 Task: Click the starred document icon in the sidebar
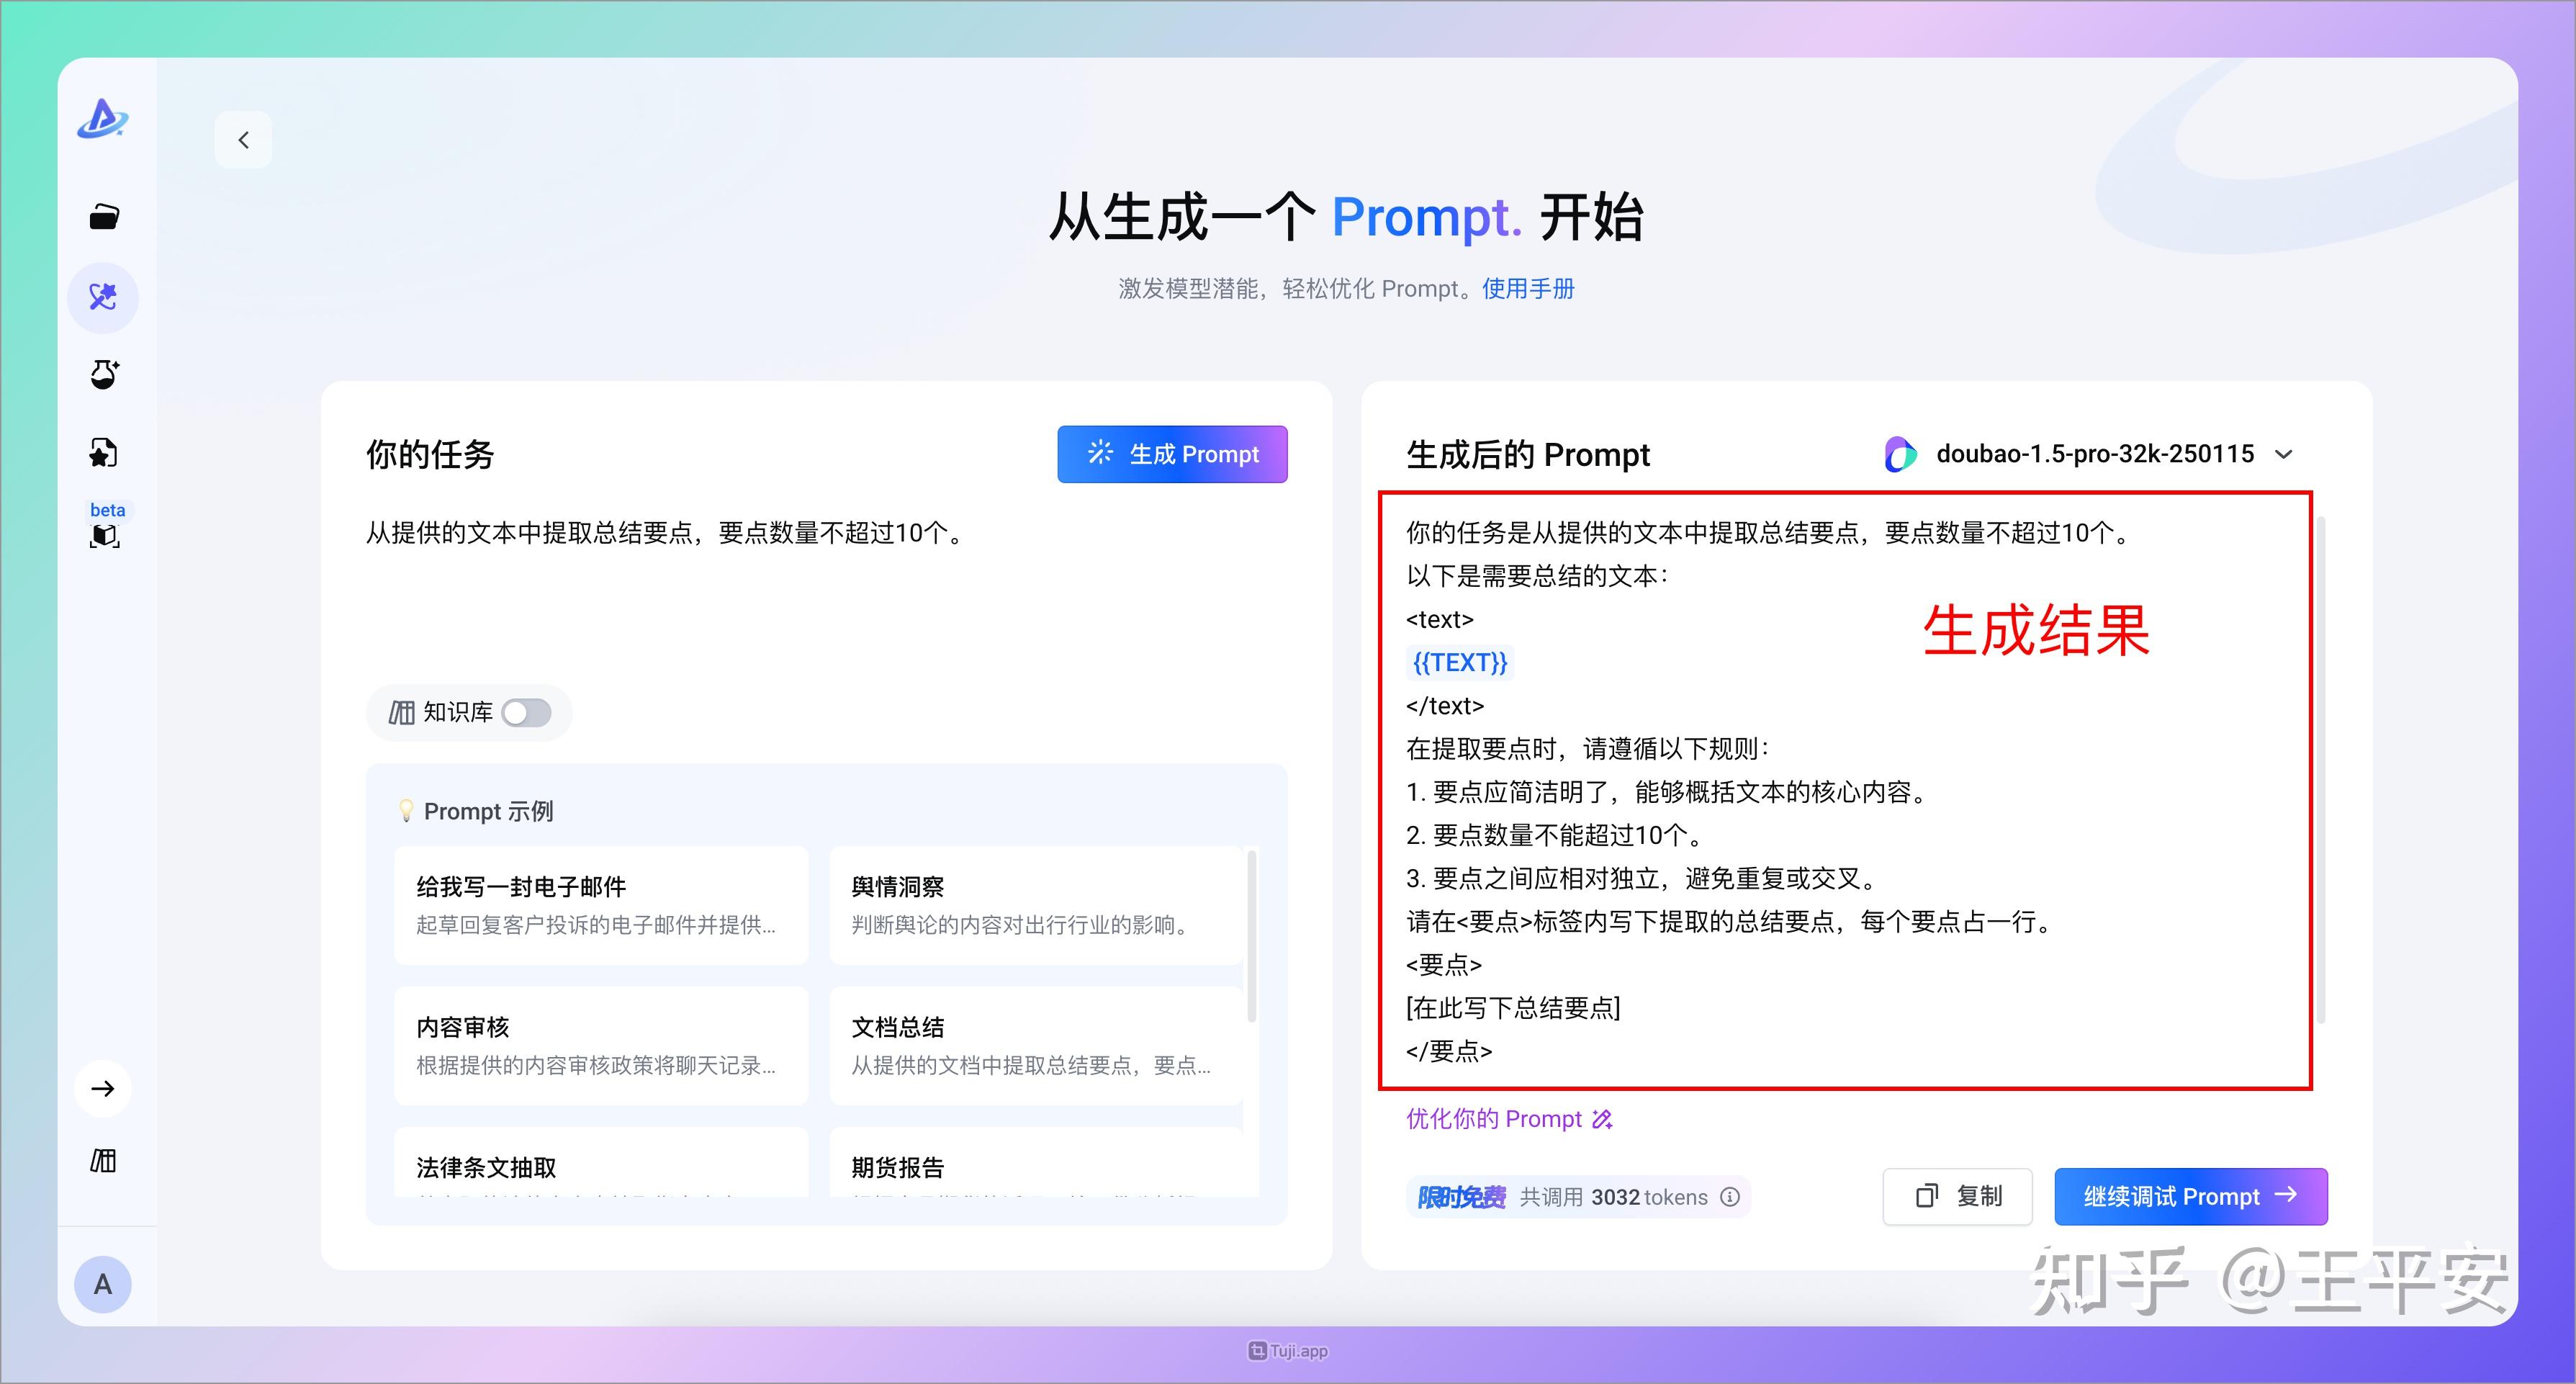tap(103, 453)
